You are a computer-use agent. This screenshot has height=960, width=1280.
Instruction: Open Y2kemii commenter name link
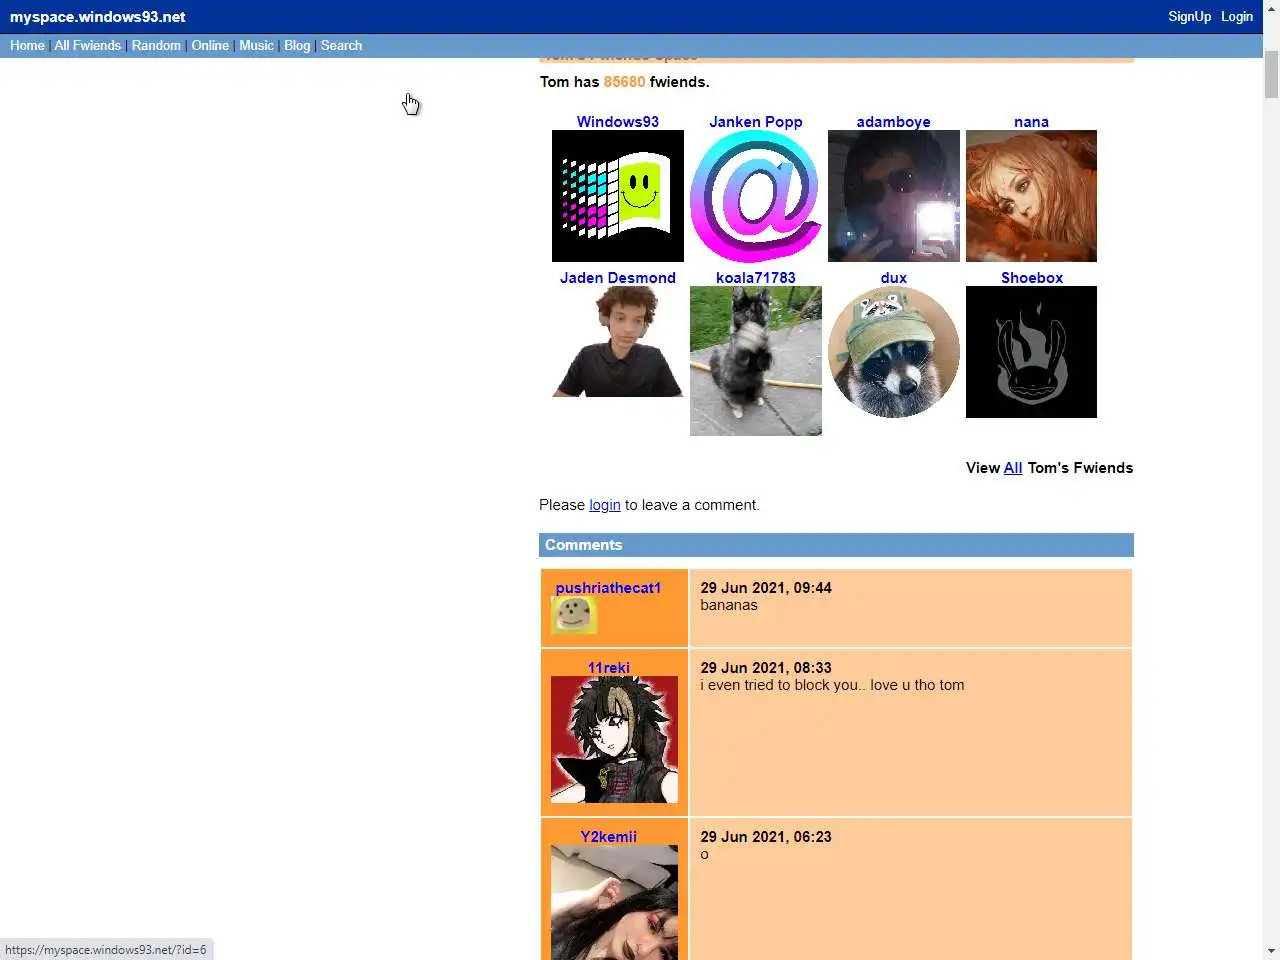click(609, 837)
